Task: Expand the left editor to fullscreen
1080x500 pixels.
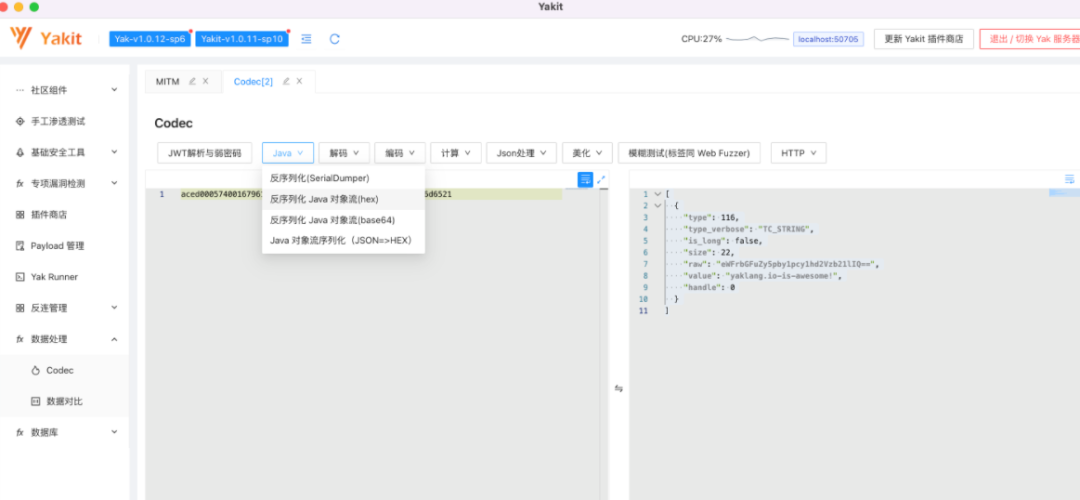Action: click(x=601, y=179)
